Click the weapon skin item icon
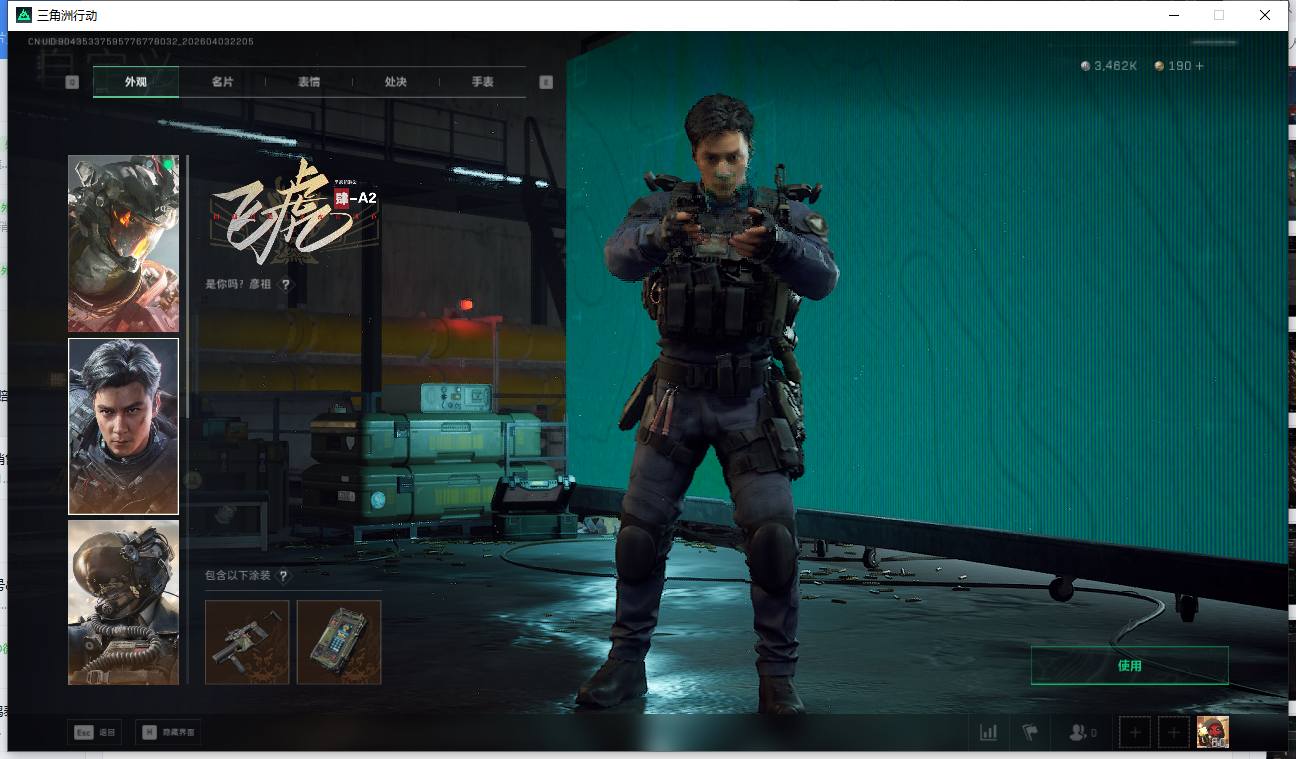Screen dimensions: 1296x759 pyautogui.click(x=247, y=642)
